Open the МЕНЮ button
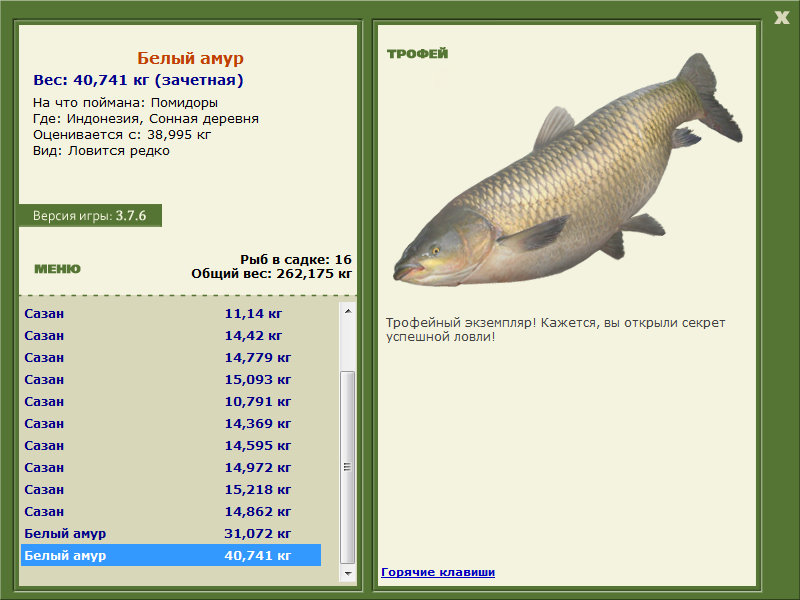This screenshot has width=800, height=600. click(x=57, y=269)
